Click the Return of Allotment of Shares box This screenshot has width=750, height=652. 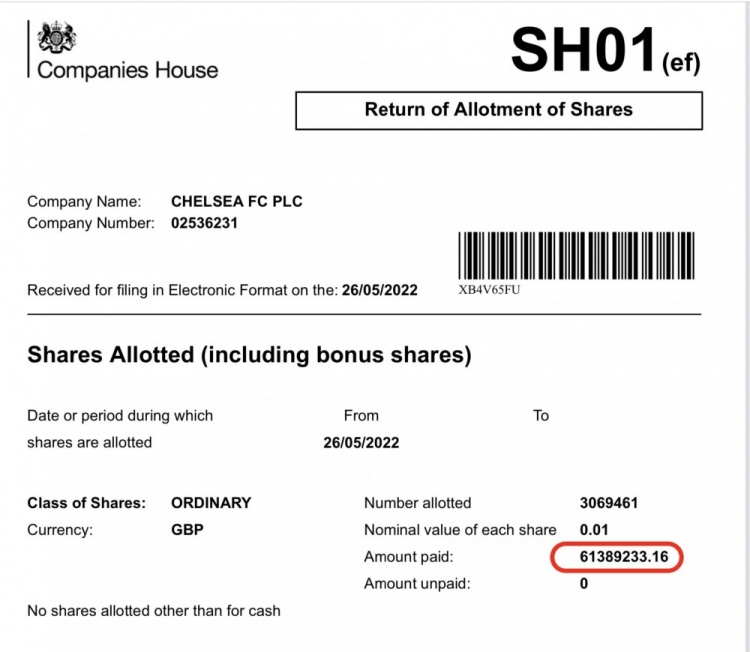click(x=499, y=110)
